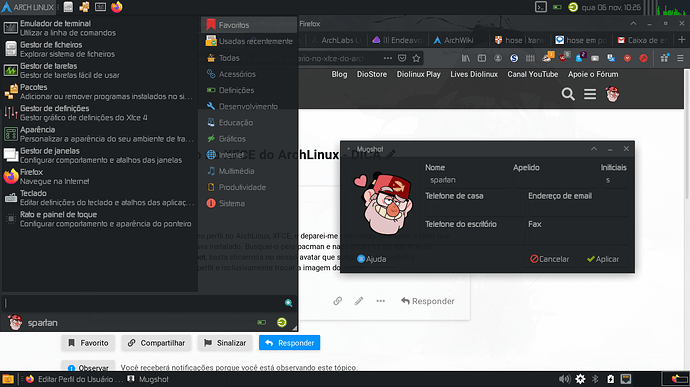Open the DioStore link
This screenshot has width=690, height=387.
[372, 74]
